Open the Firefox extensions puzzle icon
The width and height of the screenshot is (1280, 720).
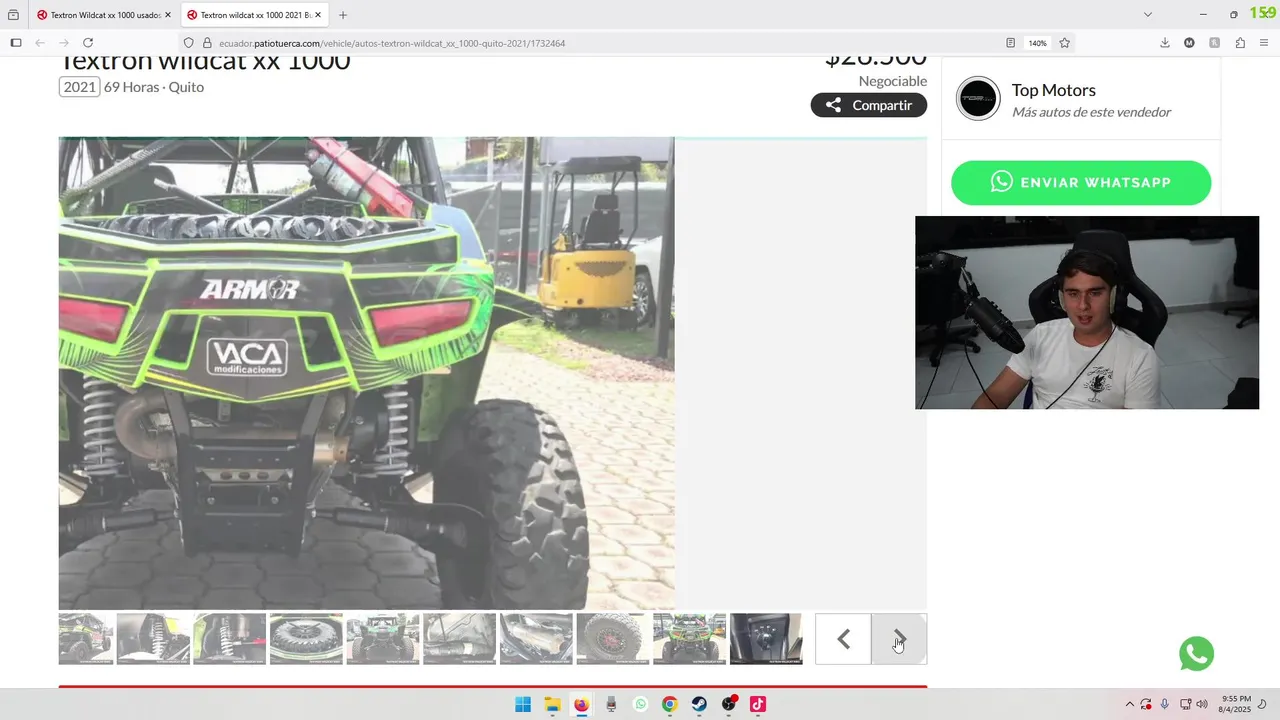1240,43
